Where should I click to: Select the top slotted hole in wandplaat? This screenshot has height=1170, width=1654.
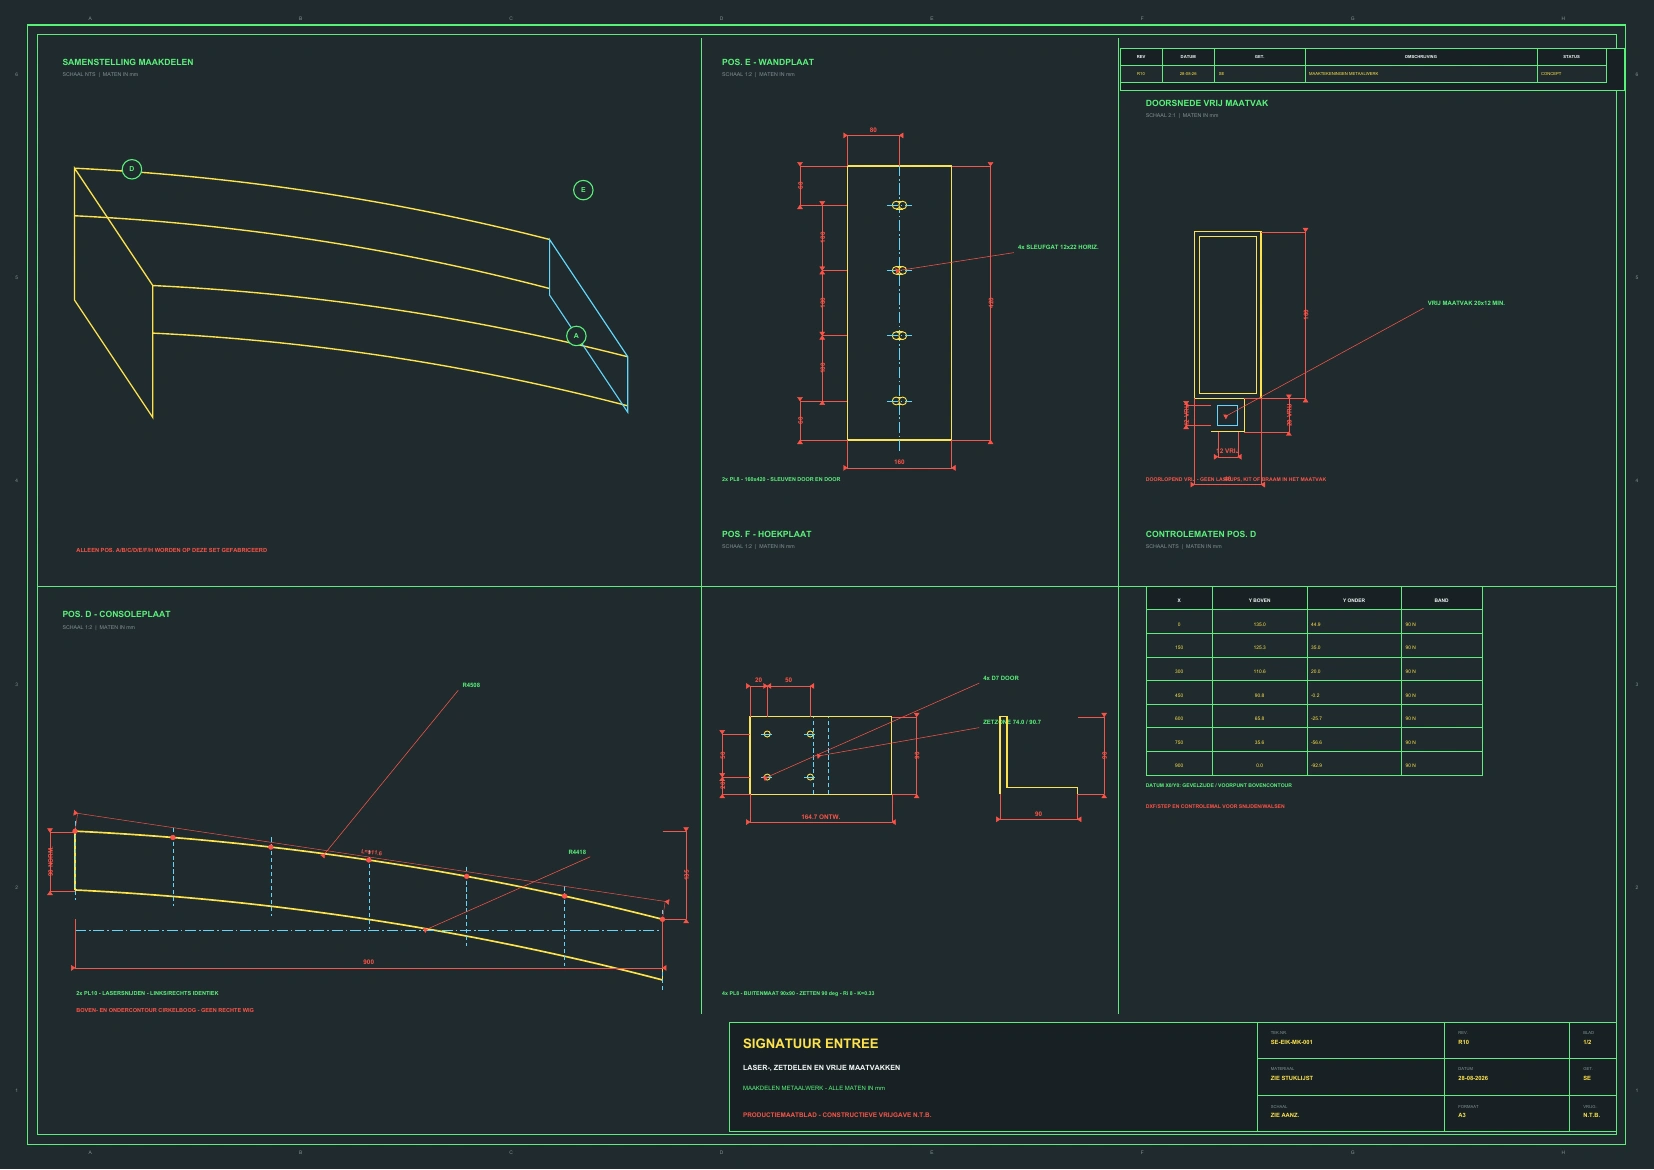[x=899, y=205]
